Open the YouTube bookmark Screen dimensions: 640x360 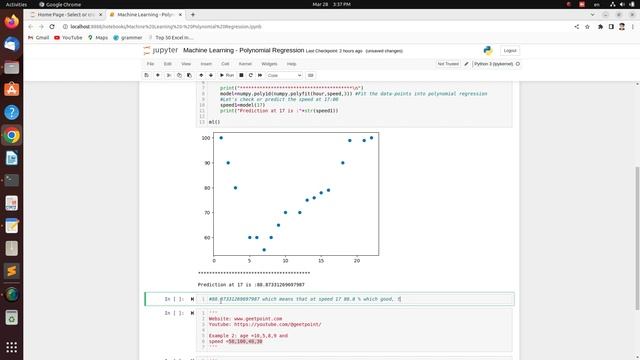[x=68, y=38]
